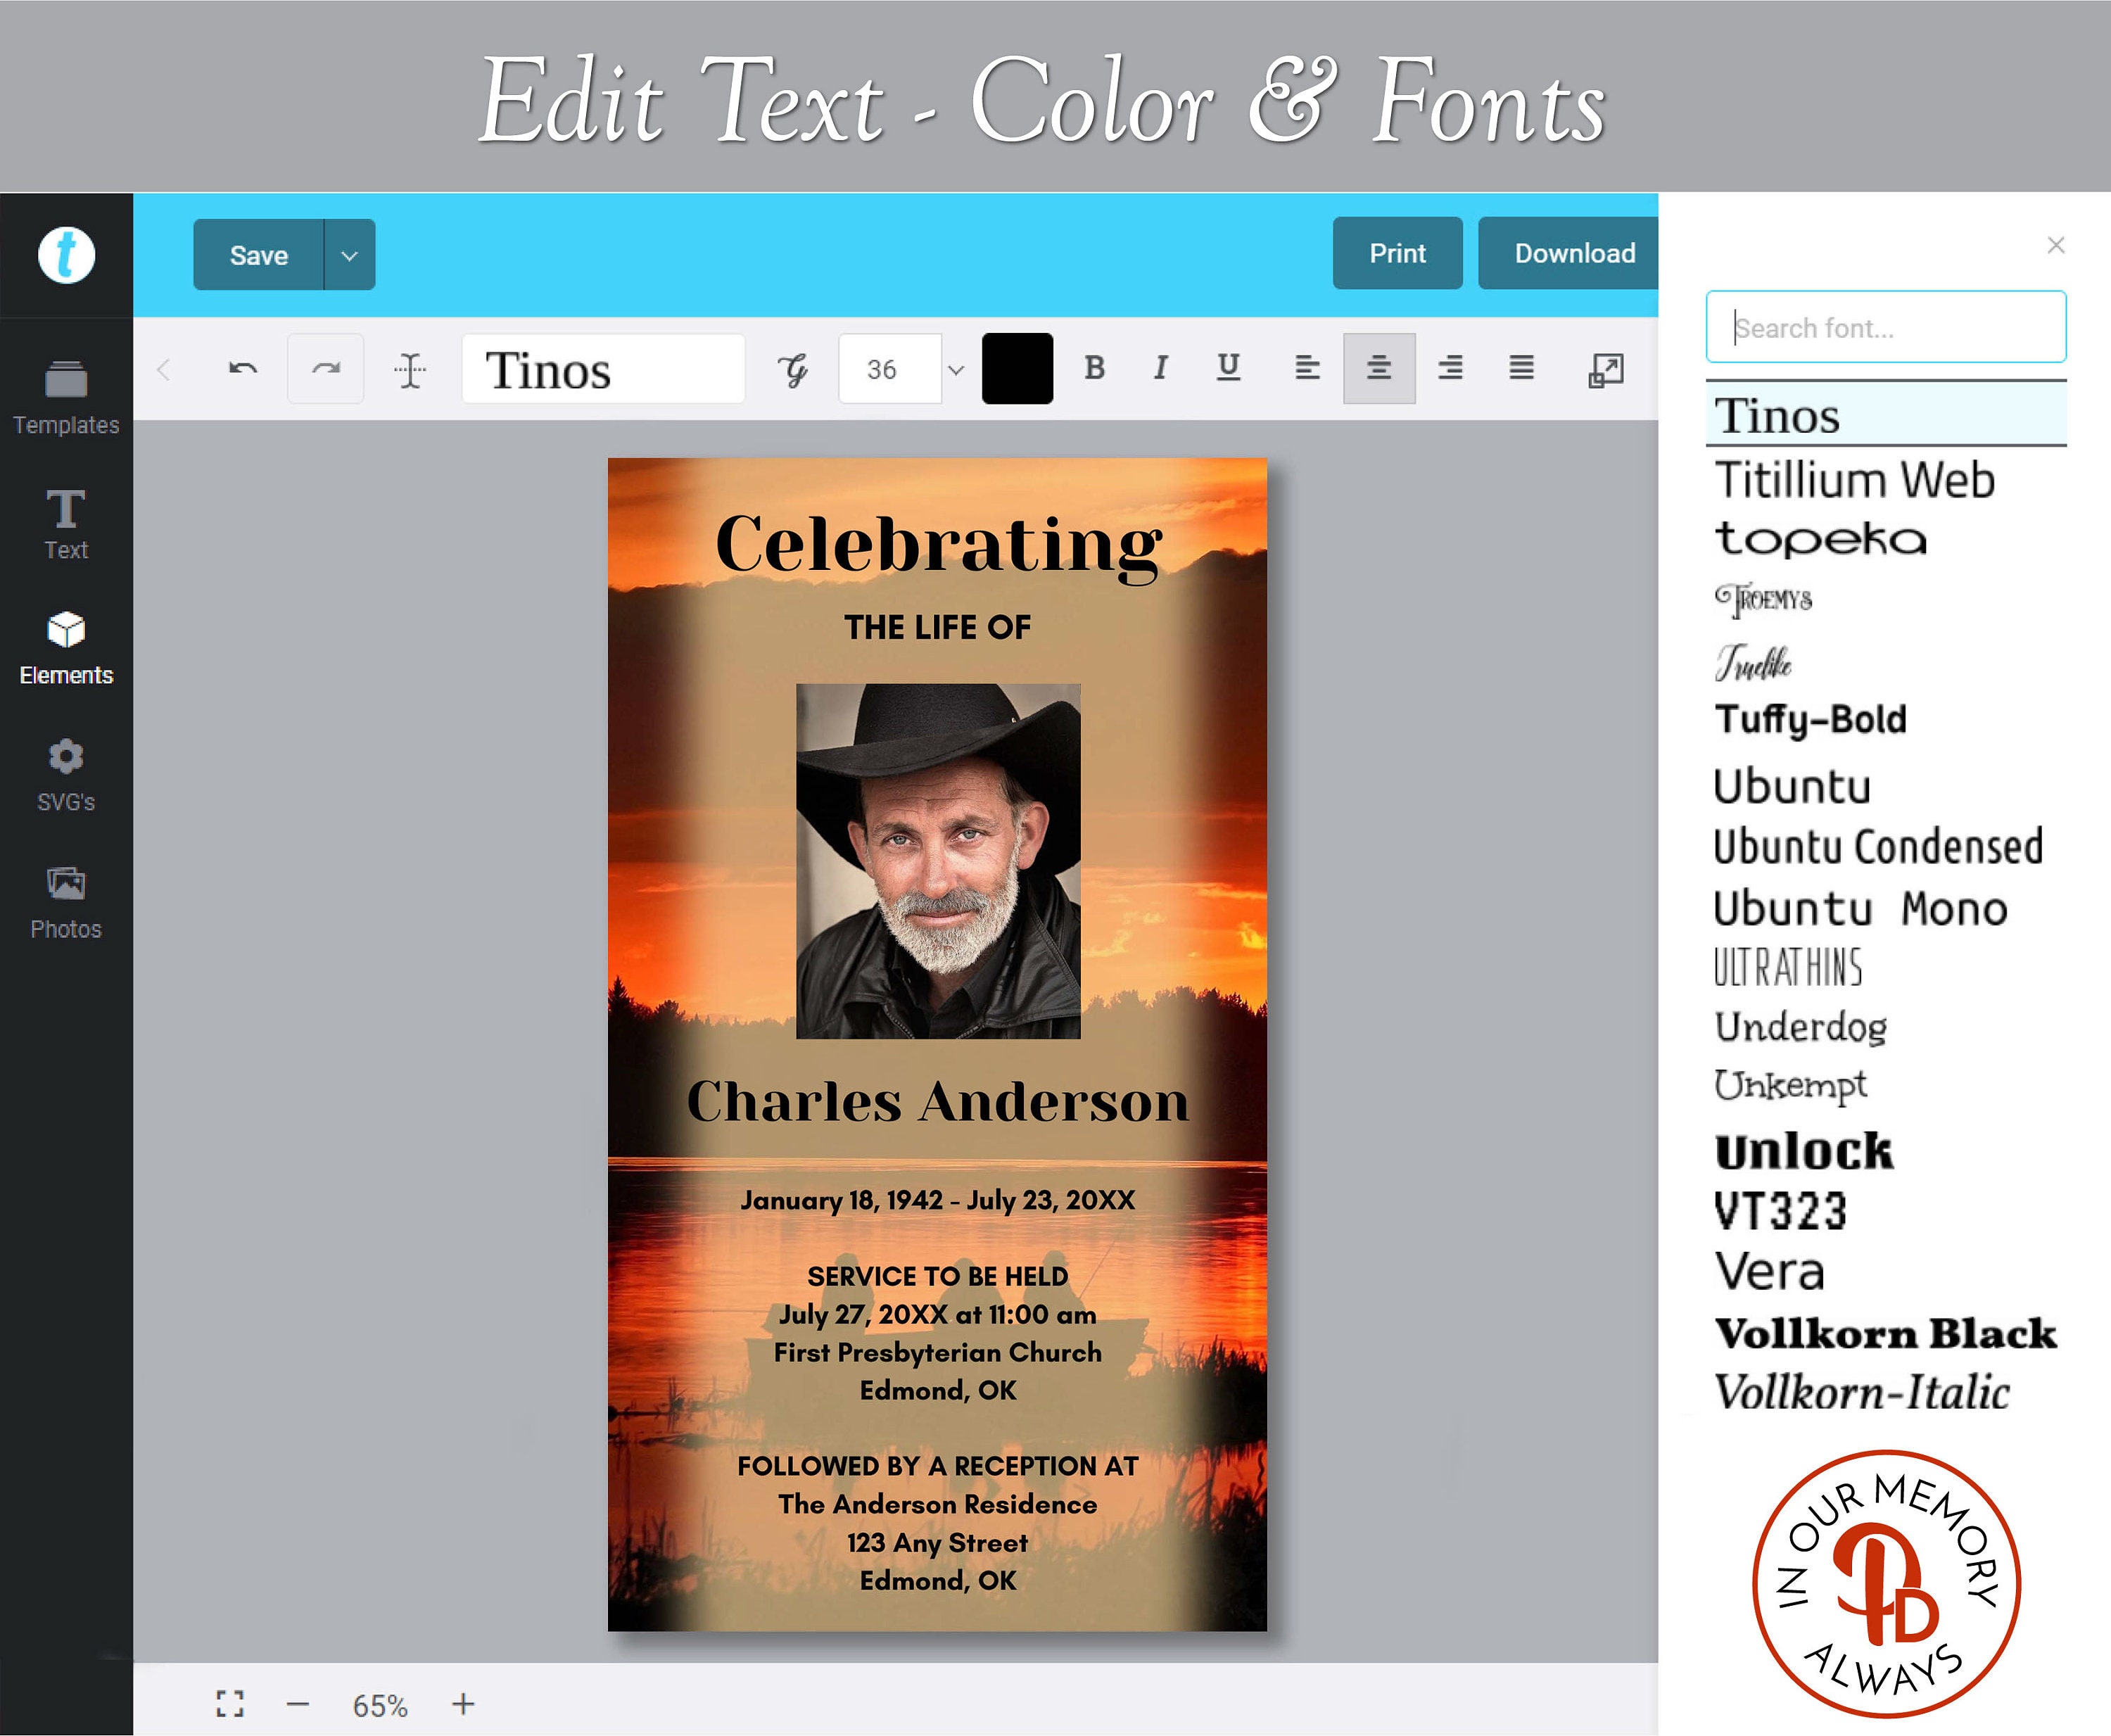Select the 'Charles Anderson' text on card
Image resolution: width=2111 pixels, height=1736 pixels.
(938, 1101)
